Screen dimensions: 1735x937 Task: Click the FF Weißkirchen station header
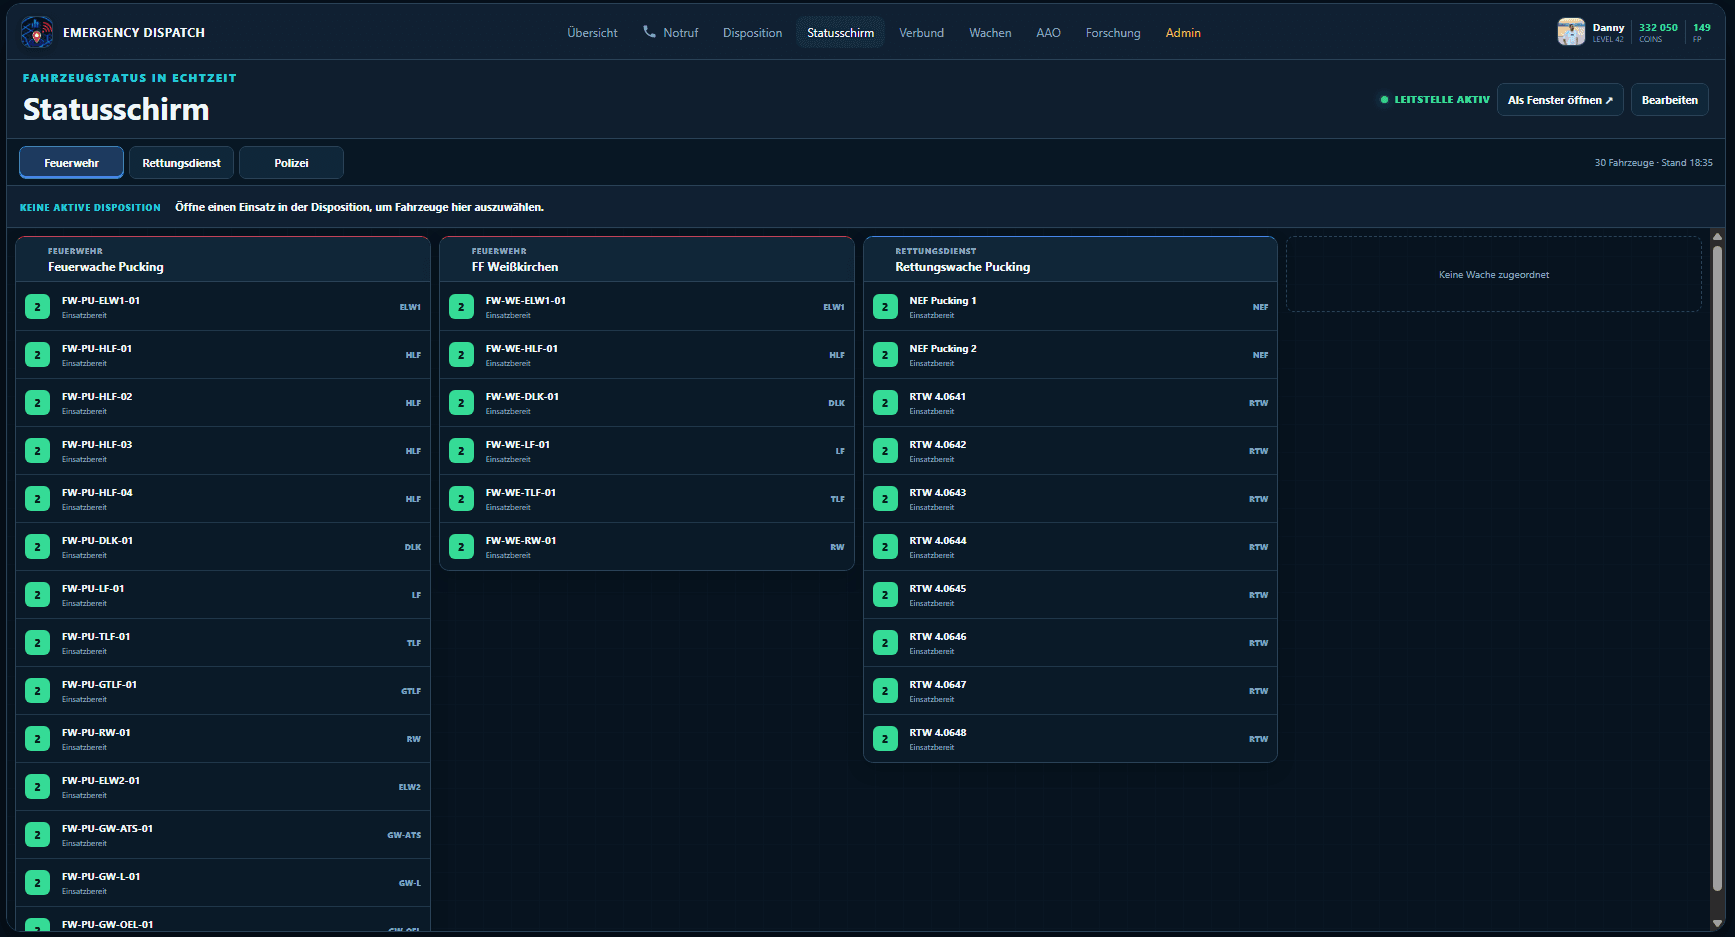pyautogui.click(x=647, y=260)
